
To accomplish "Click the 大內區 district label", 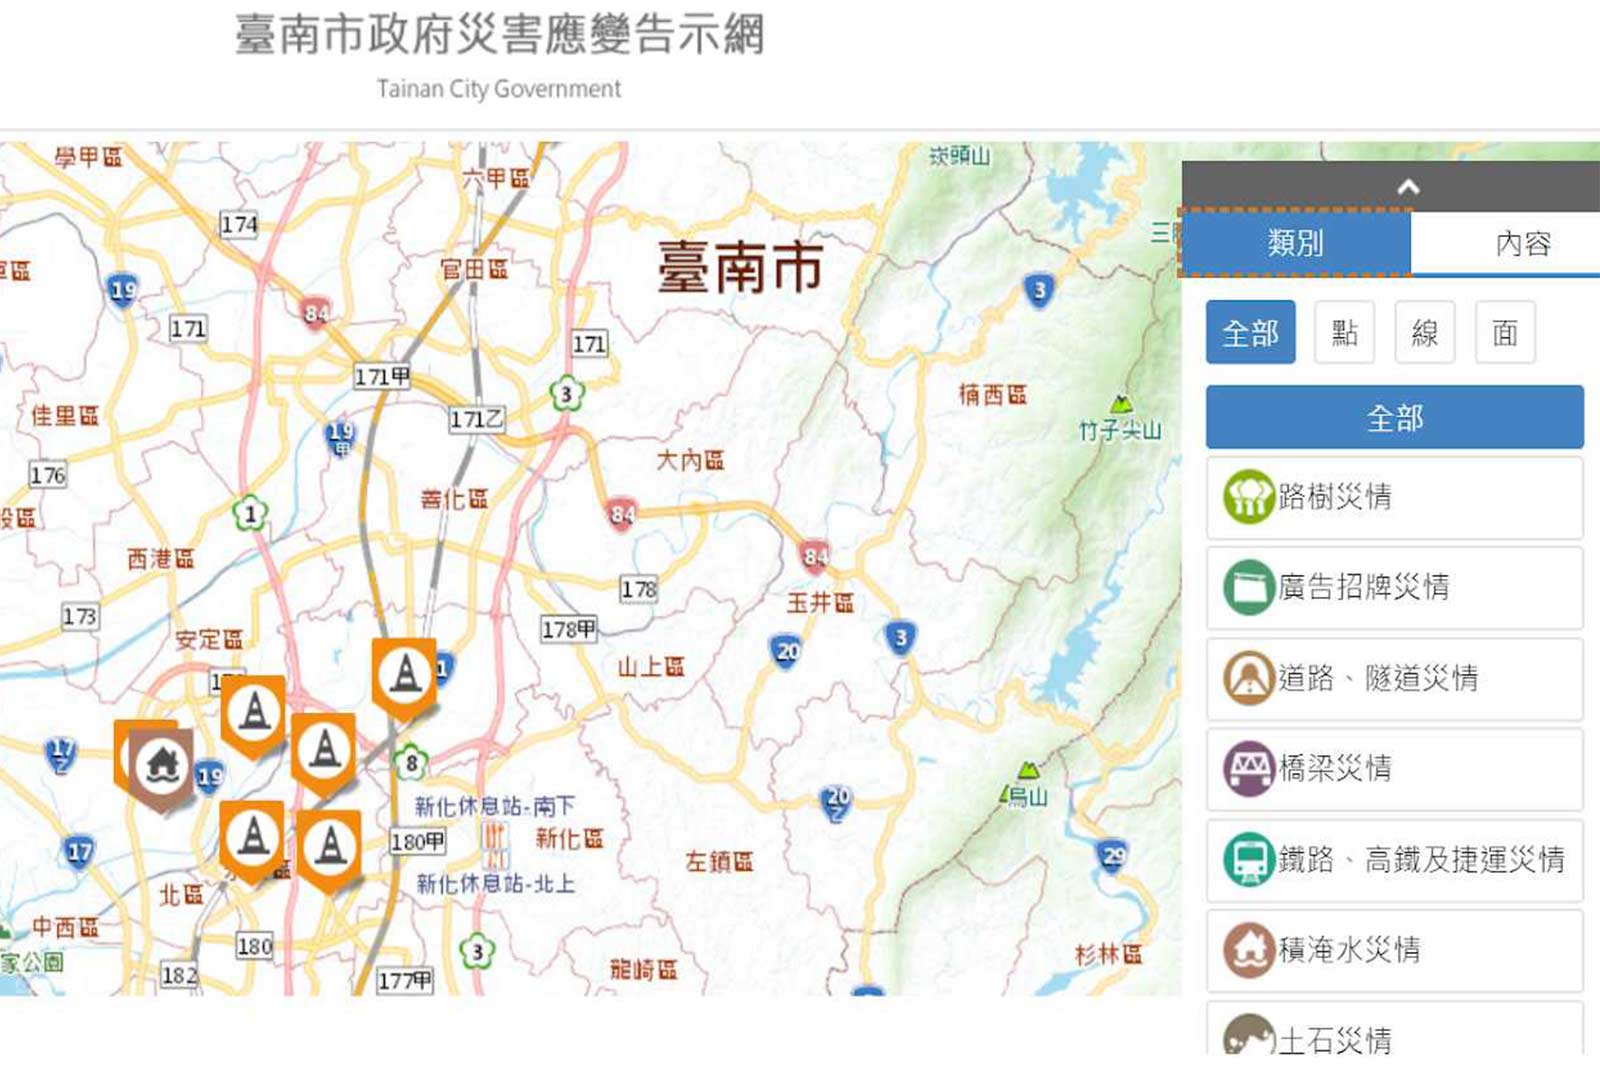I will (690, 461).
